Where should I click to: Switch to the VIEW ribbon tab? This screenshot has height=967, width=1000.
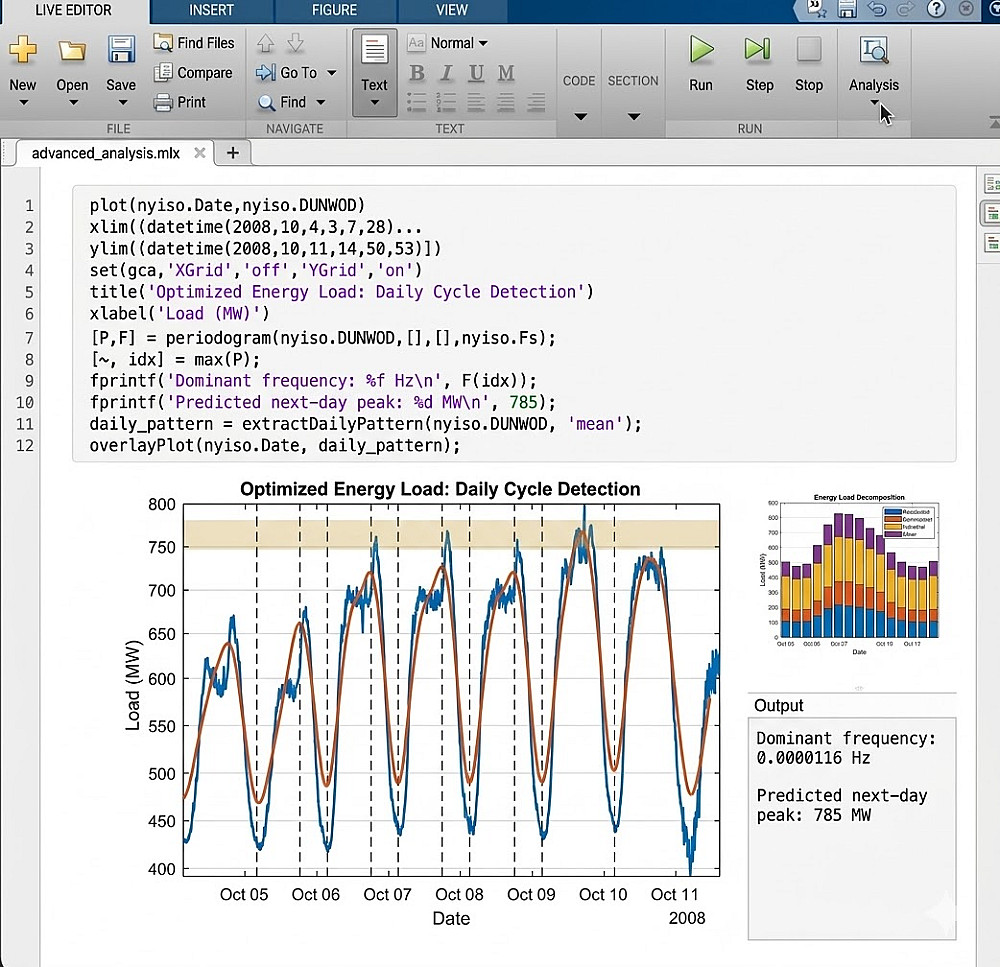pyautogui.click(x=452, y=10)
